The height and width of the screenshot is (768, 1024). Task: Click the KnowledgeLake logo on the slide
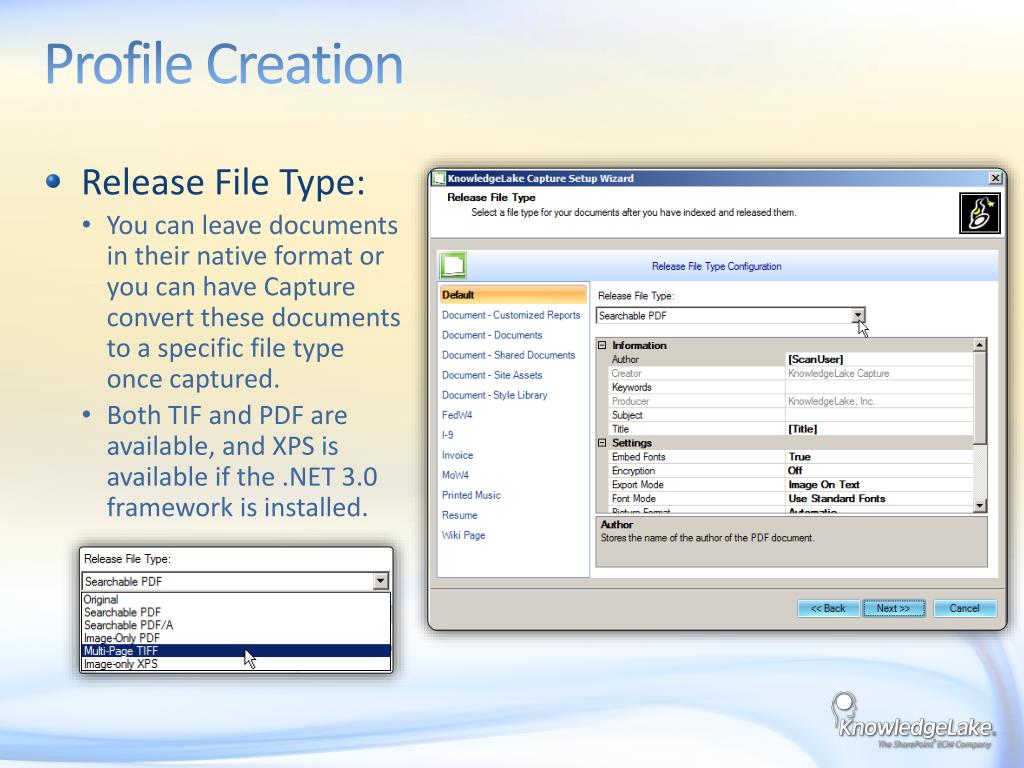pyautogui.click(x=913, y=720)
